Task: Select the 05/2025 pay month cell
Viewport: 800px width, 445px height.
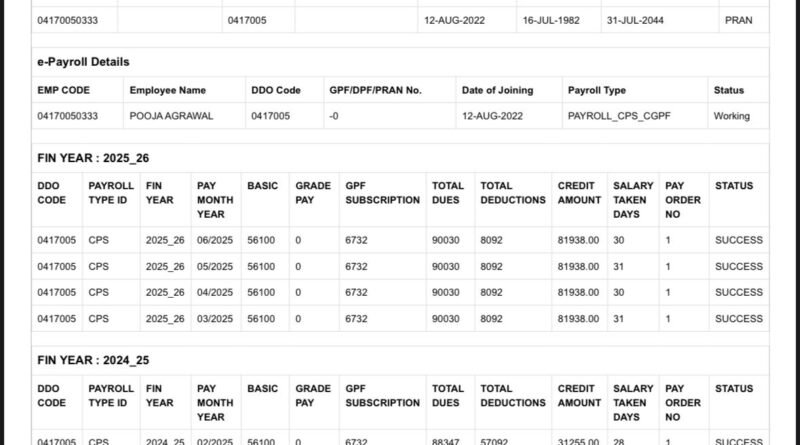Action: point(215,266)
